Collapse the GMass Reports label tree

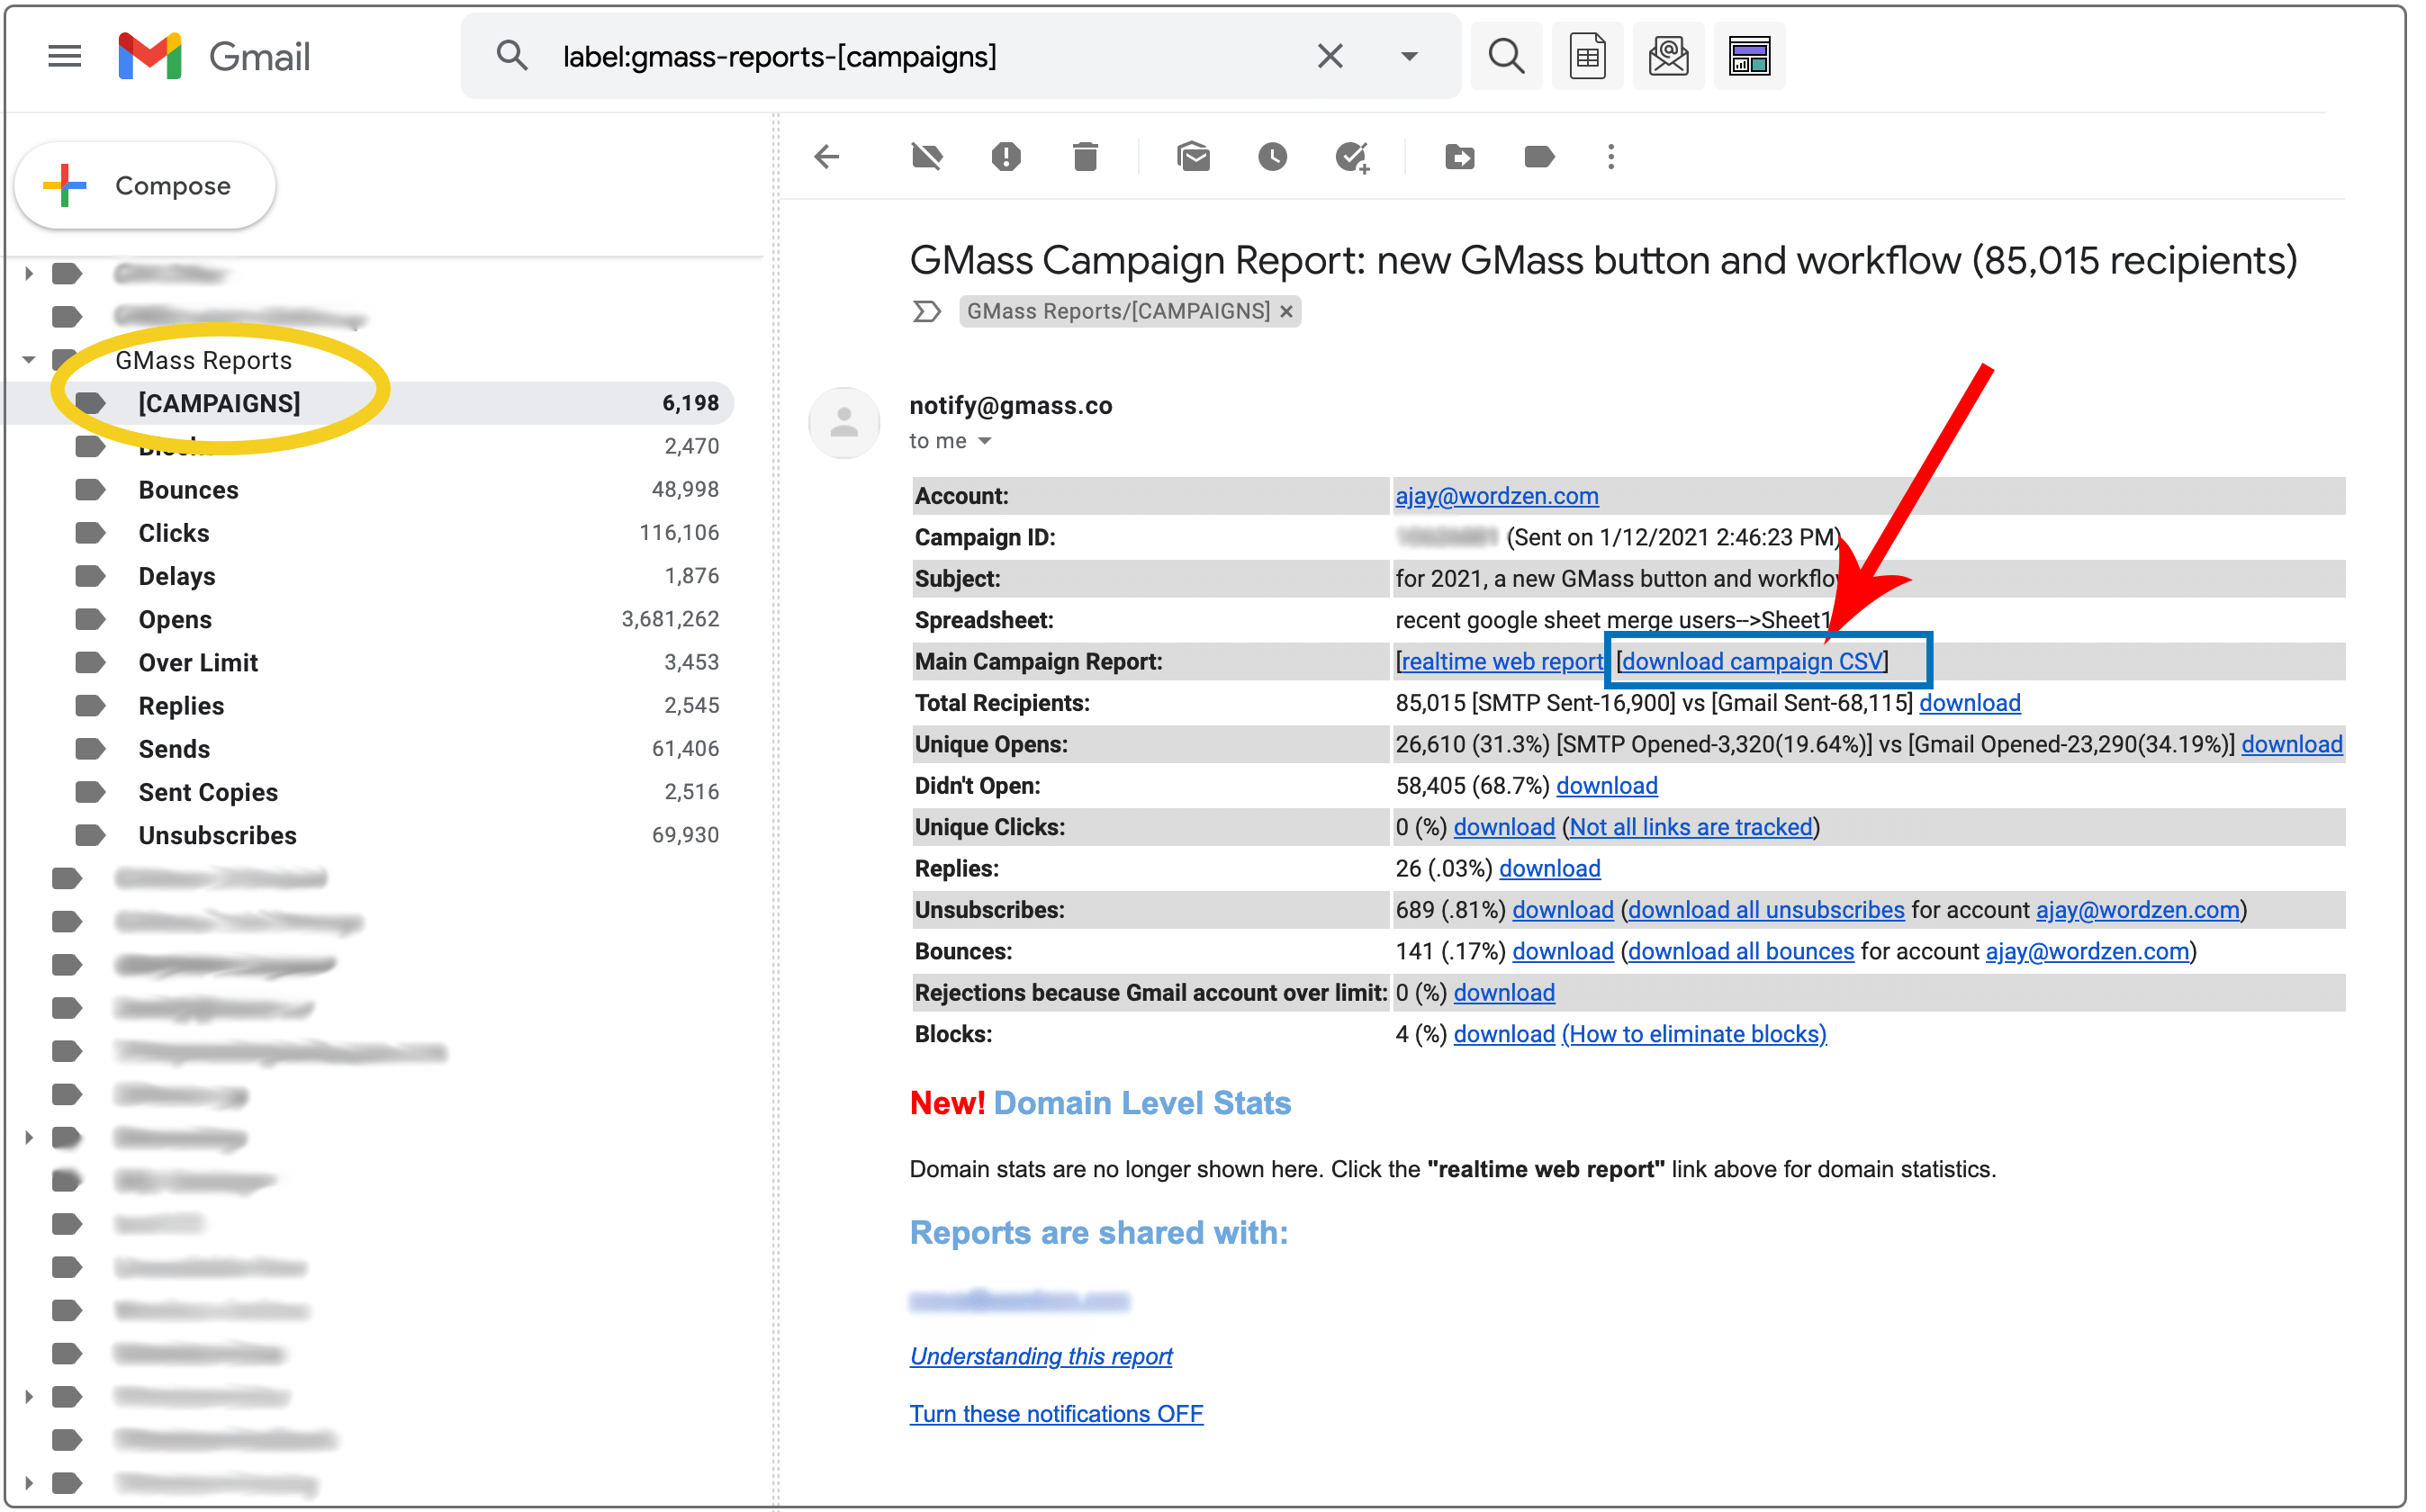pos(29,361)
